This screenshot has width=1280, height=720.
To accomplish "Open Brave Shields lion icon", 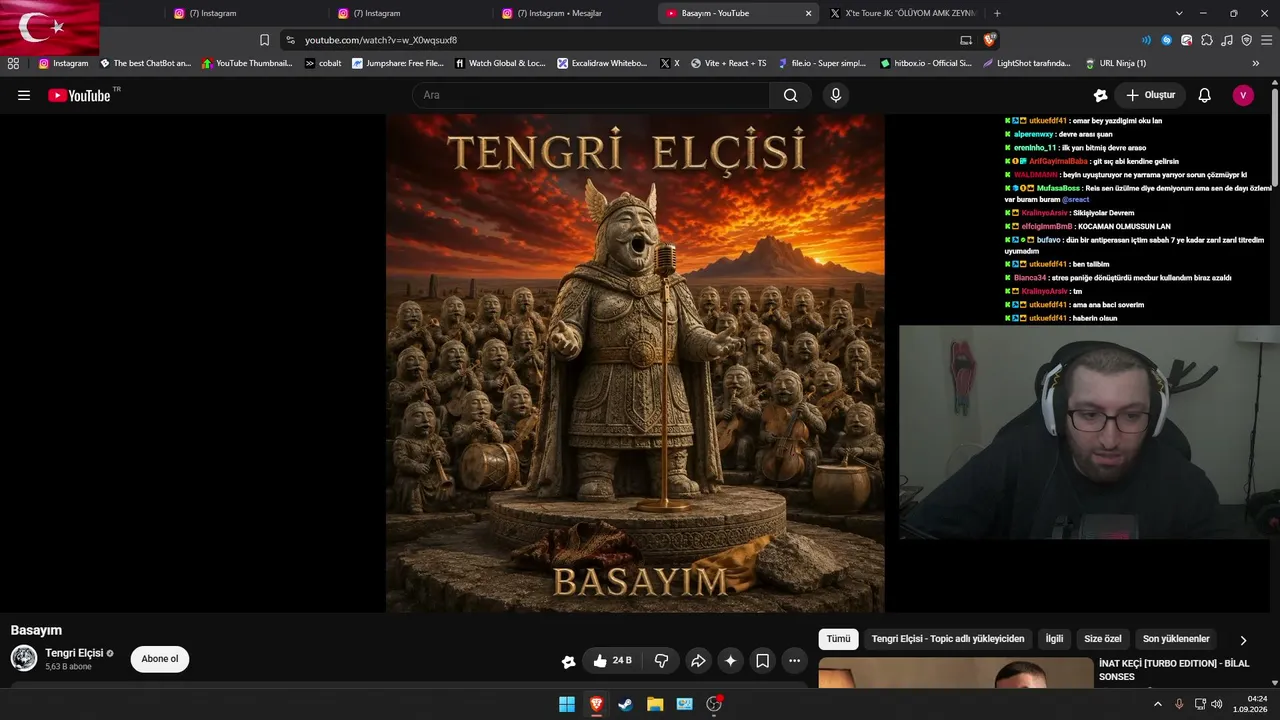I will 990,40.
